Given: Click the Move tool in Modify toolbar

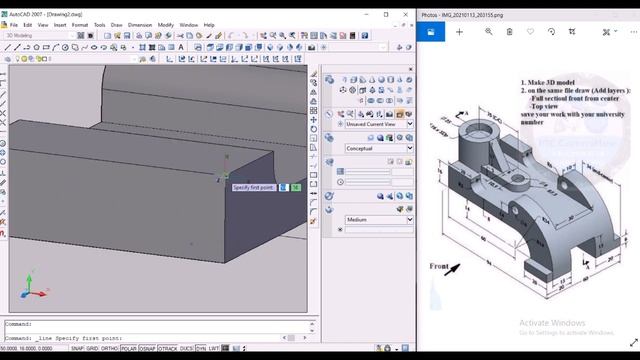Looking at the screenshot, I should point(313,120).
